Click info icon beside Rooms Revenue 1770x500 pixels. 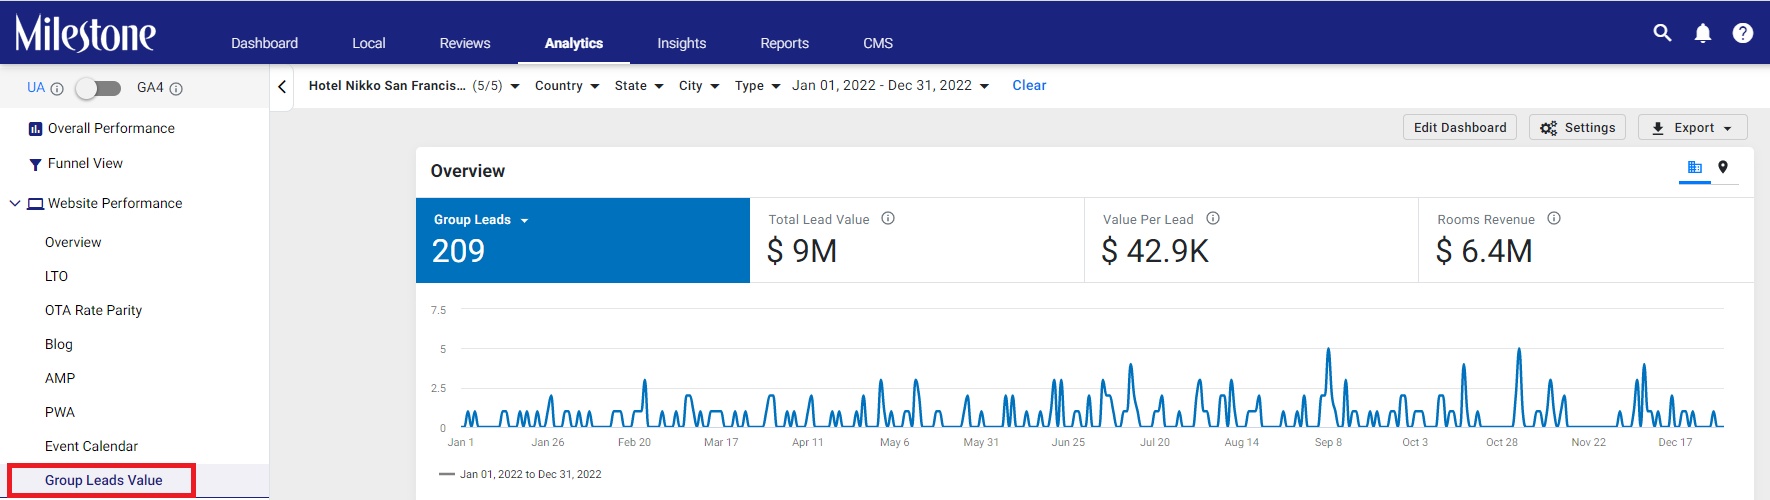pyautogui.click(x=1554, y=218)
